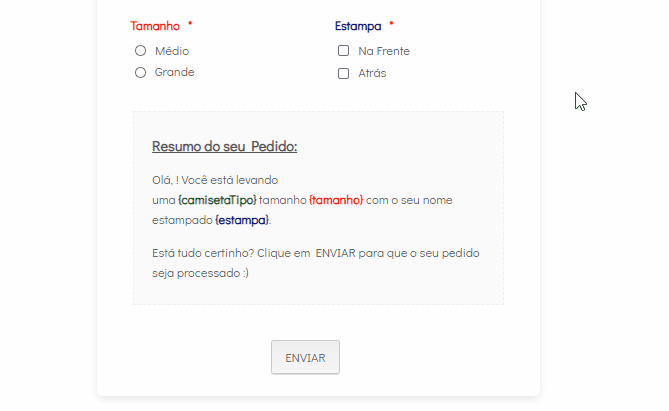Click the "seja processado :)" text line
The height and width of the screenshot is (411, 669).
(x=200, y=272)
